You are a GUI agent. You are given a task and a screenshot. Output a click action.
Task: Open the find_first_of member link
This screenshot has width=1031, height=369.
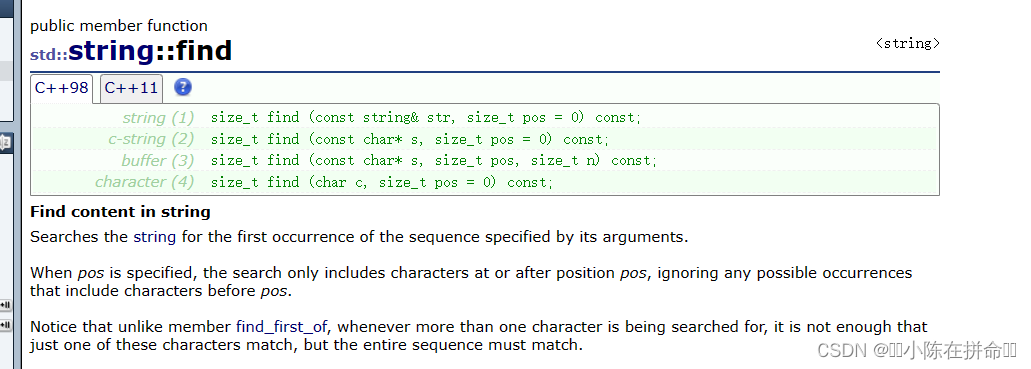pyautogui.click(x=282, y=326)
